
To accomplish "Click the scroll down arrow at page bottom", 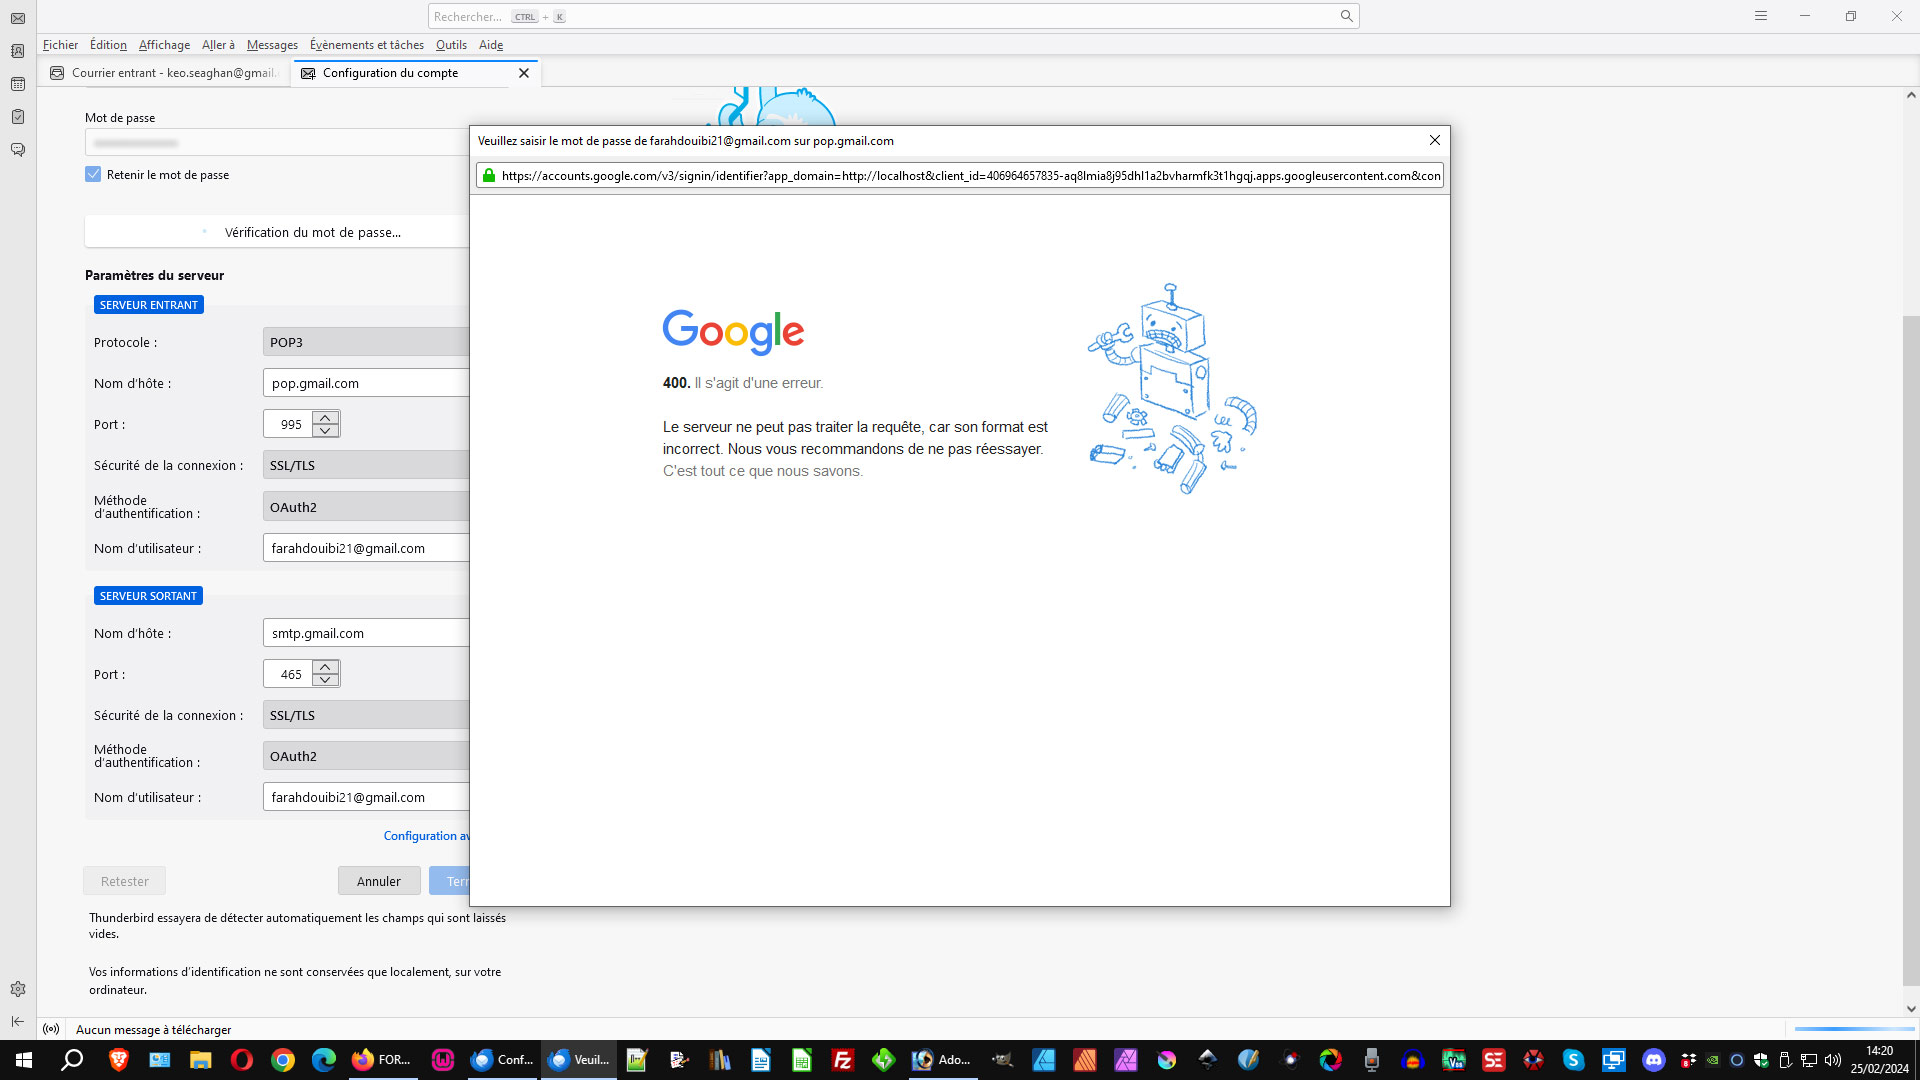I will click(1911, 1009).
